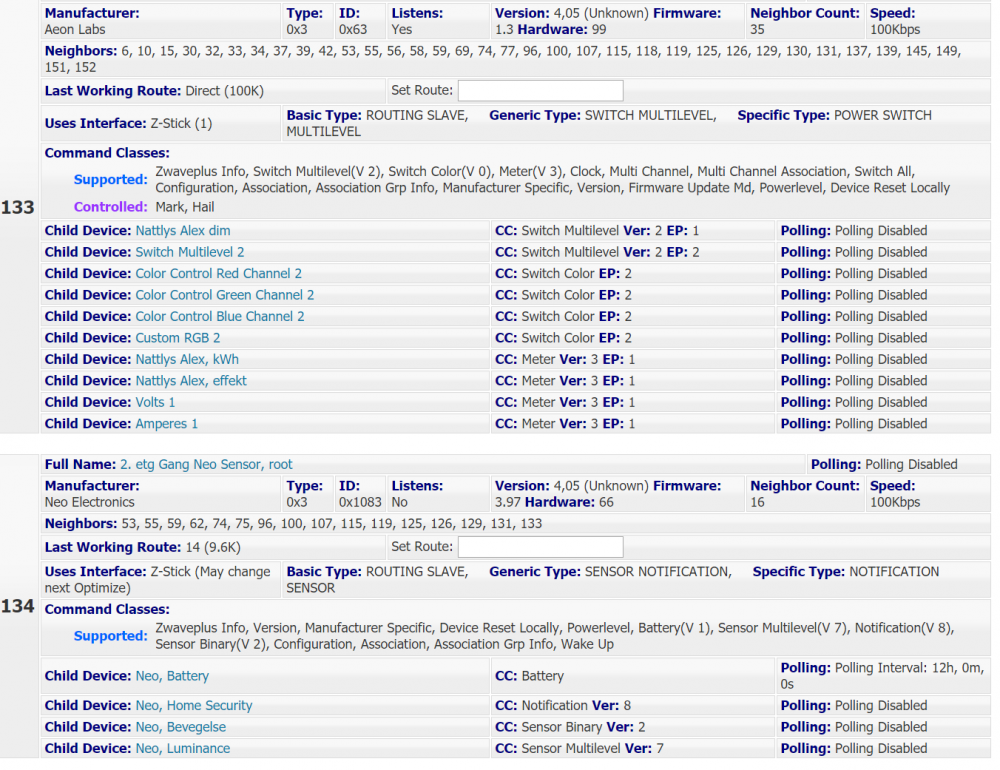Click the Neo, Bevegelse sensor link

181,727
